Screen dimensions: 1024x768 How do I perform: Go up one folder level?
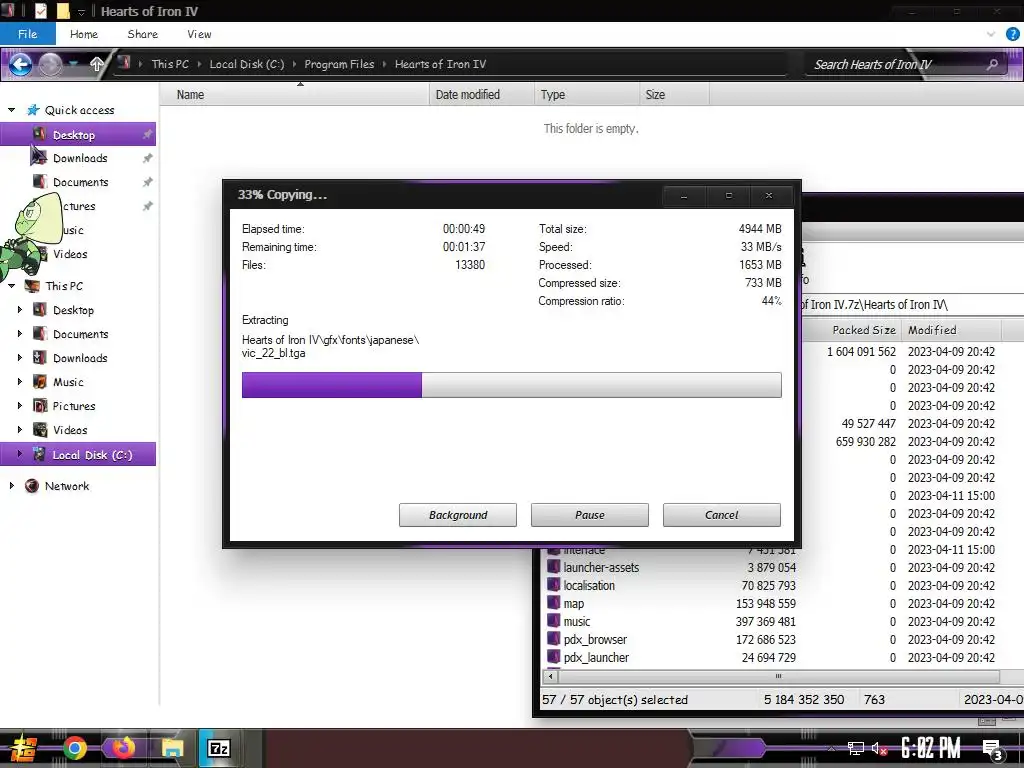point(97,64)
